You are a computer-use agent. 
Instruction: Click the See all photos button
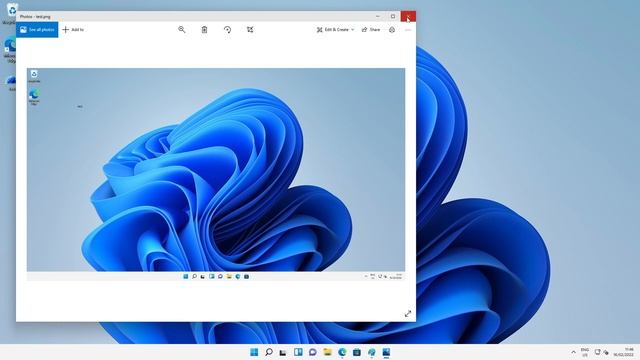click(x=37, y=29)
